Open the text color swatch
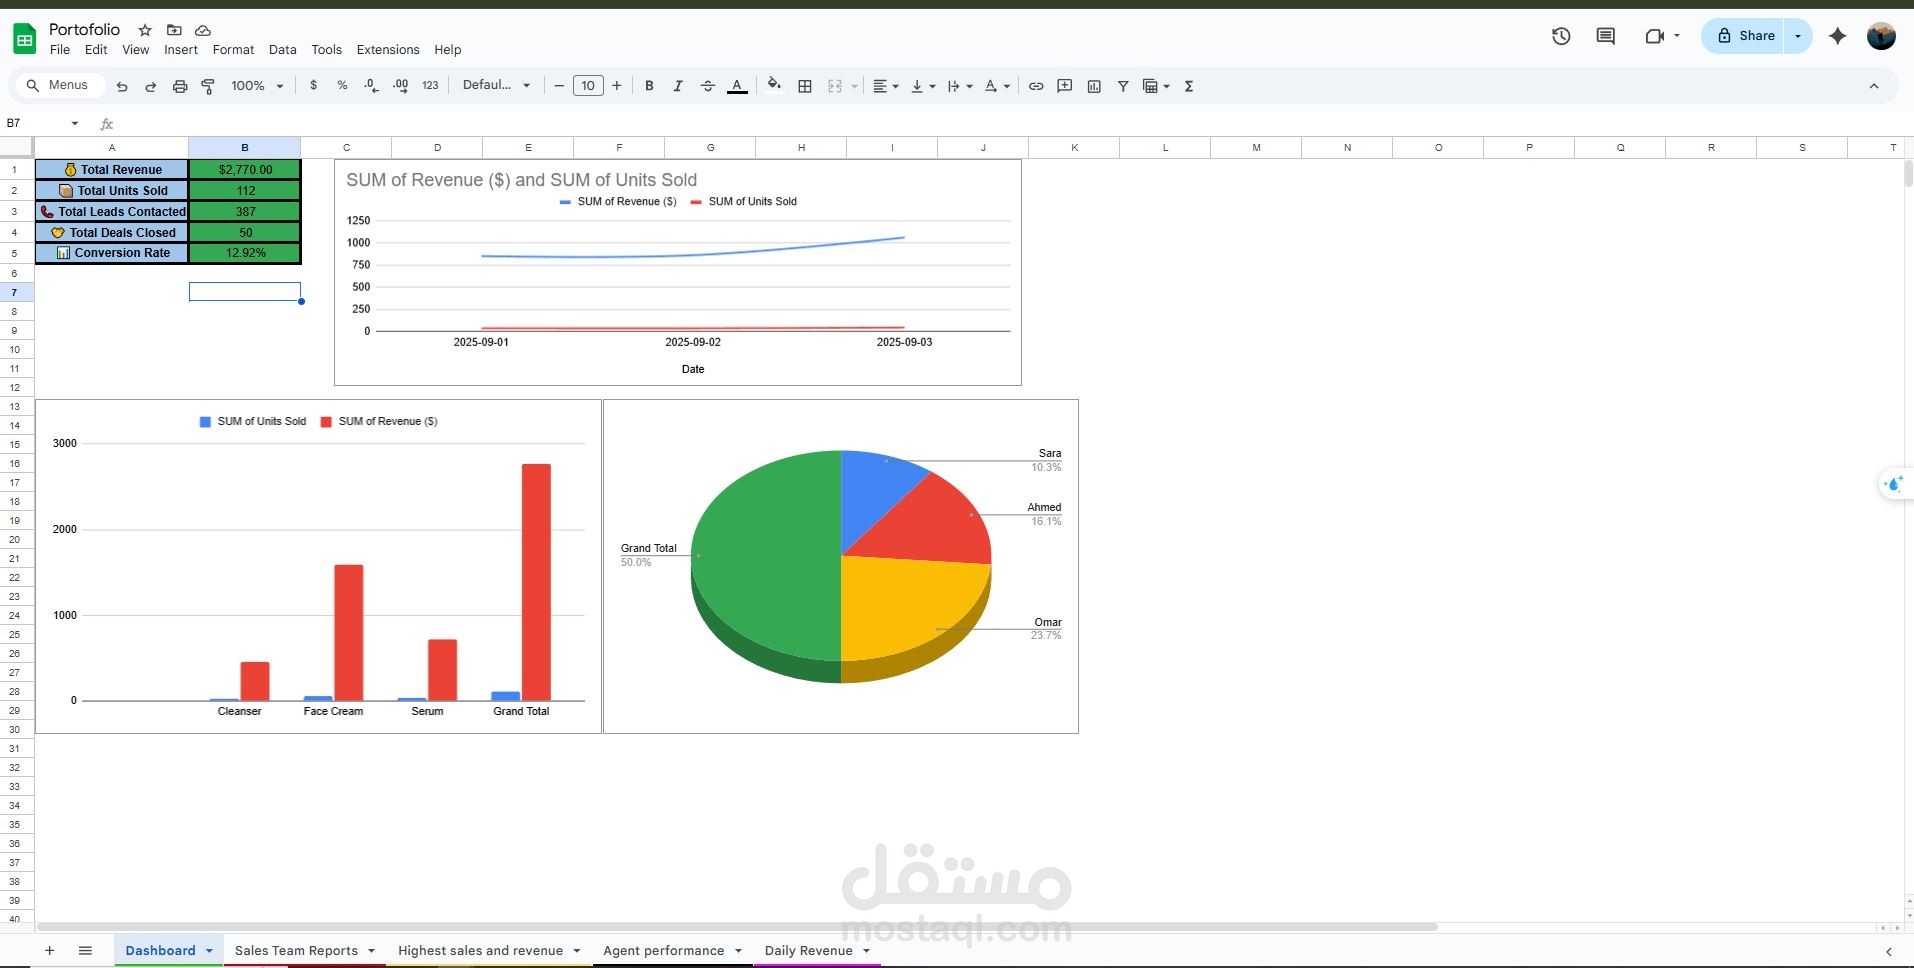 point(737,86)
